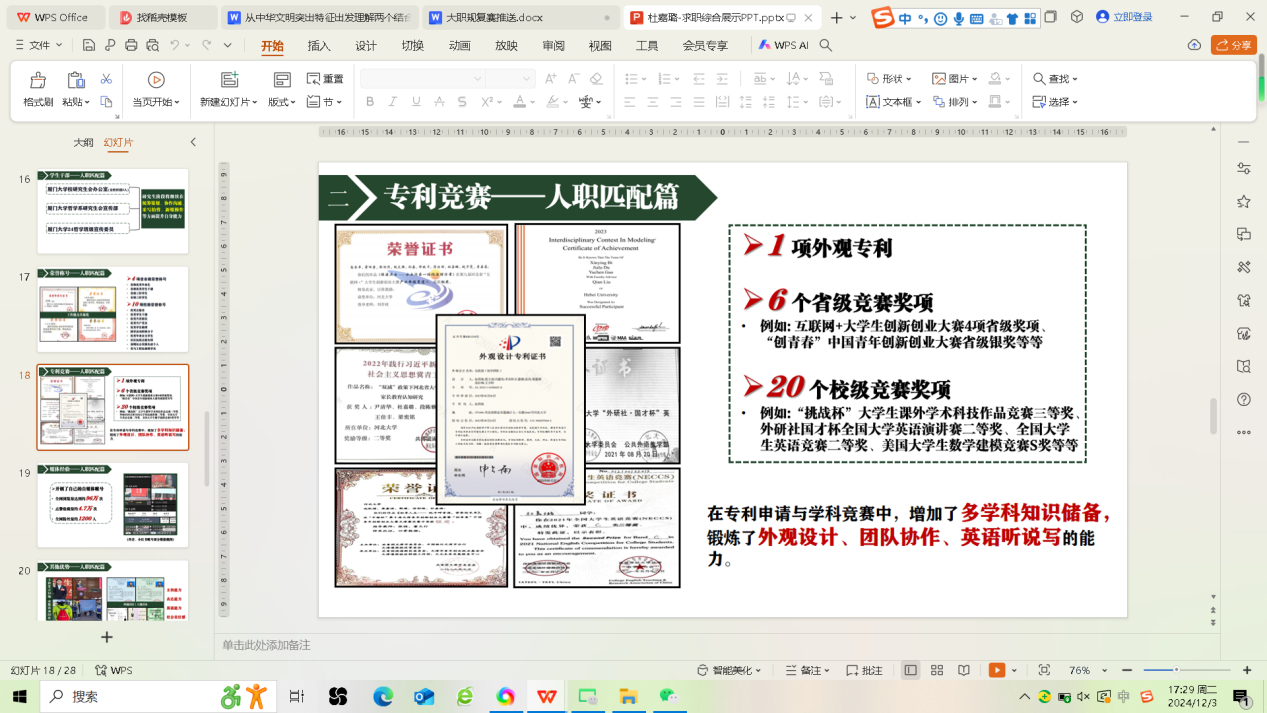Switch to reading view book icon

coord(964,670)
